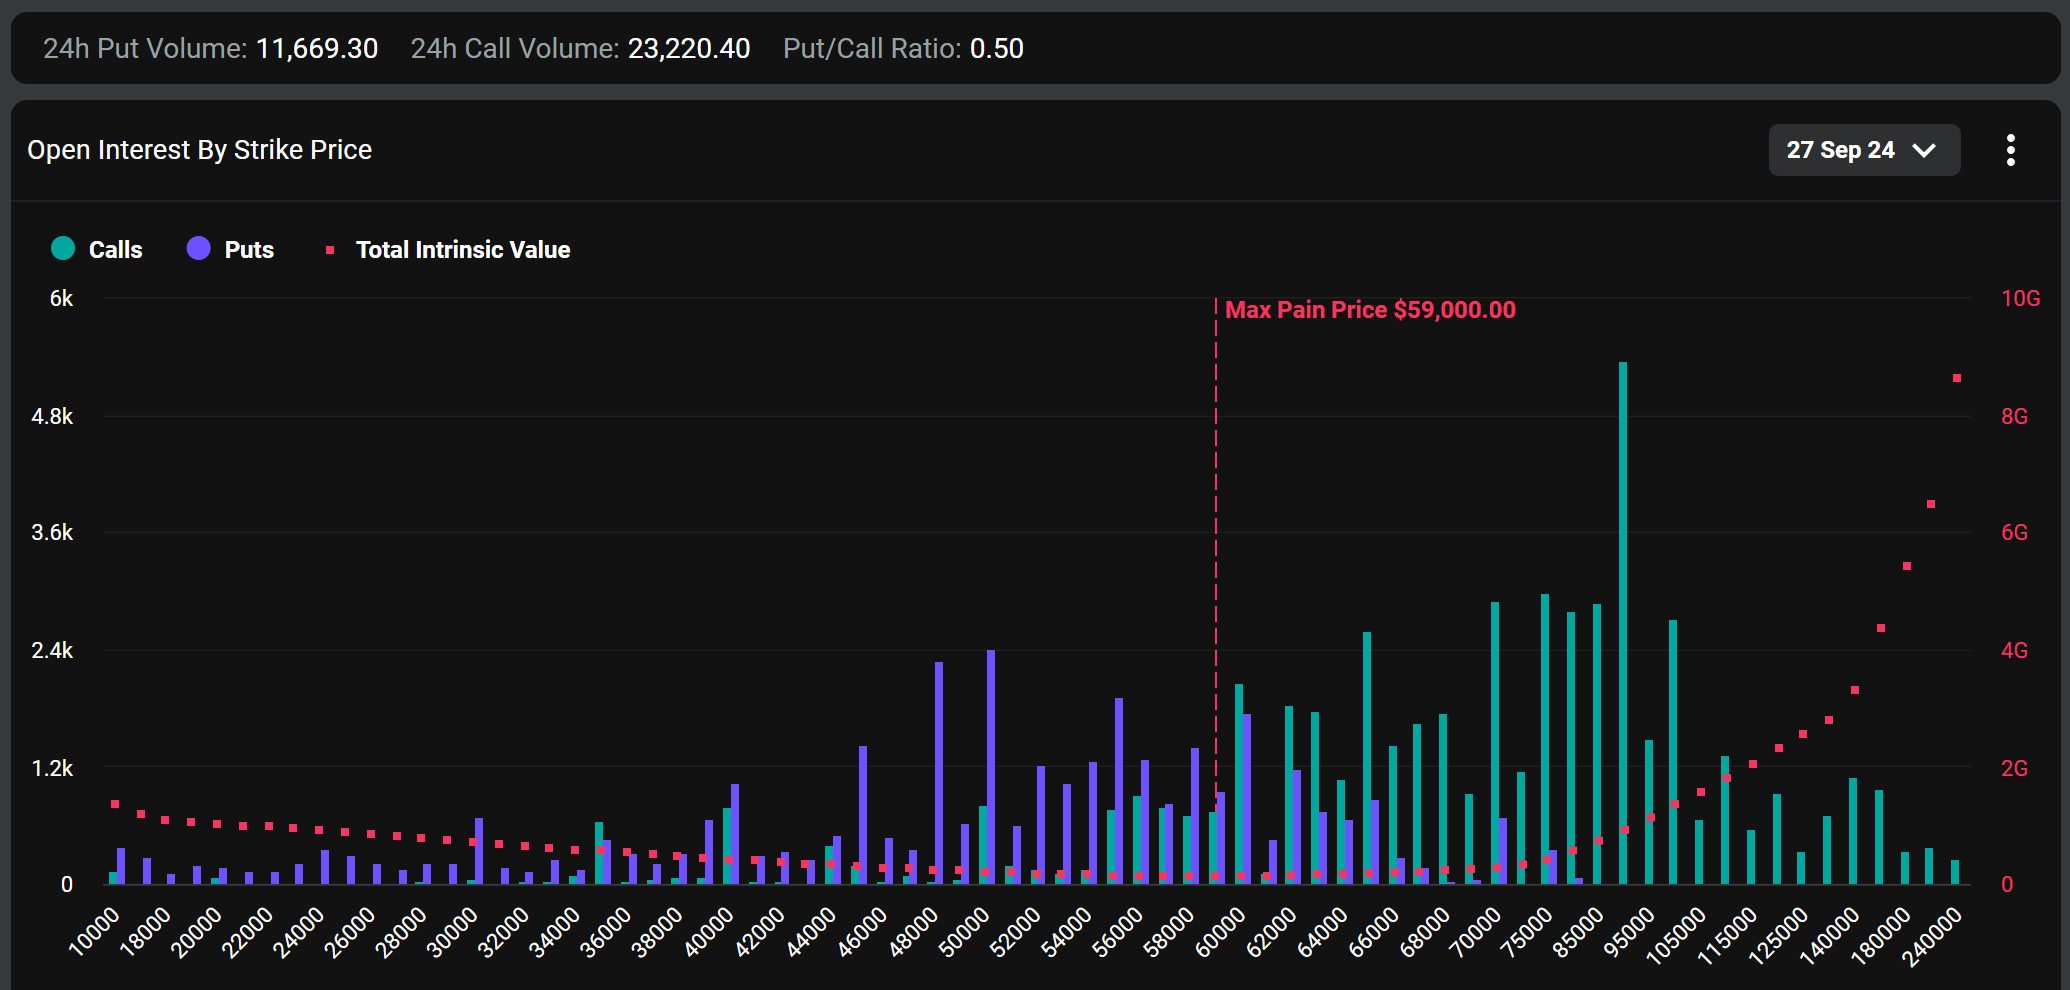Viewport: 2070px width, 990px height.
Task: Click the 60000 strike axis label
Action: [x=1220, y=932]
